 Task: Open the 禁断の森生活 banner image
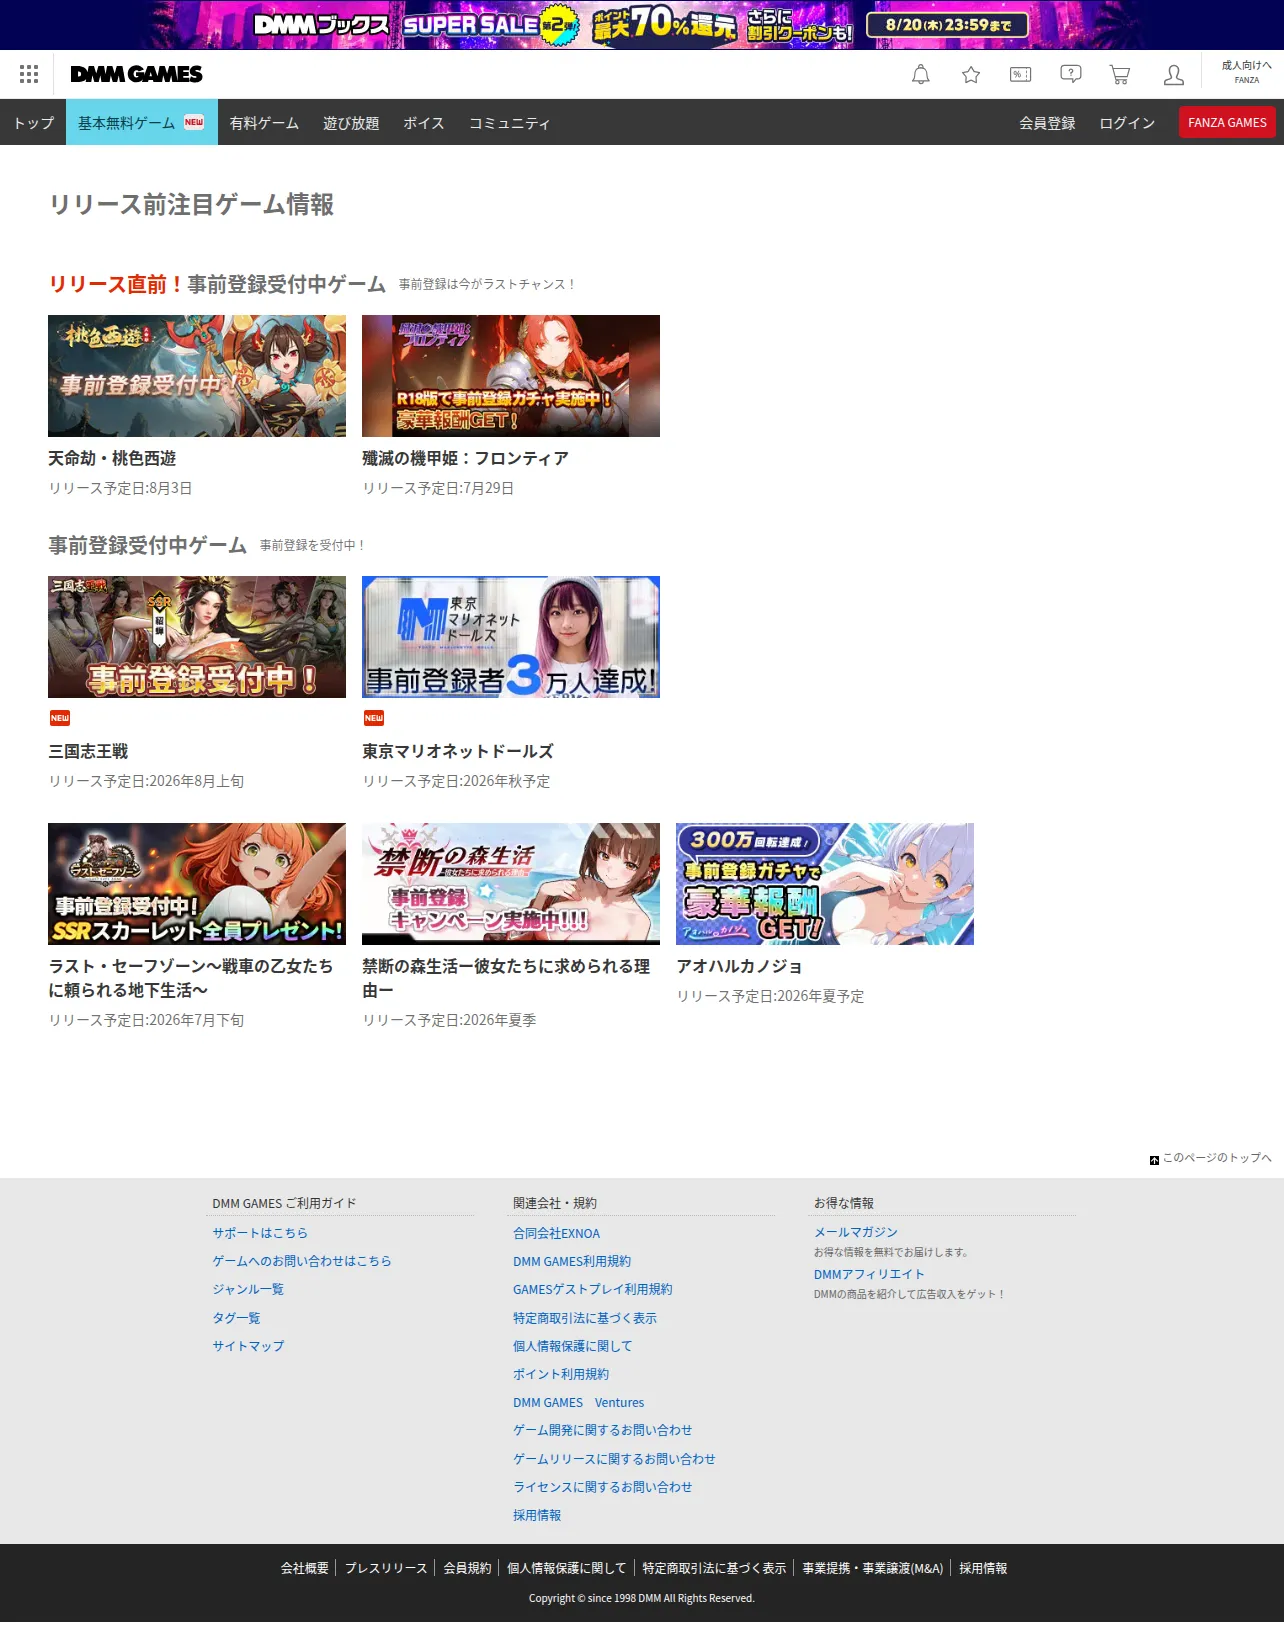511,884
